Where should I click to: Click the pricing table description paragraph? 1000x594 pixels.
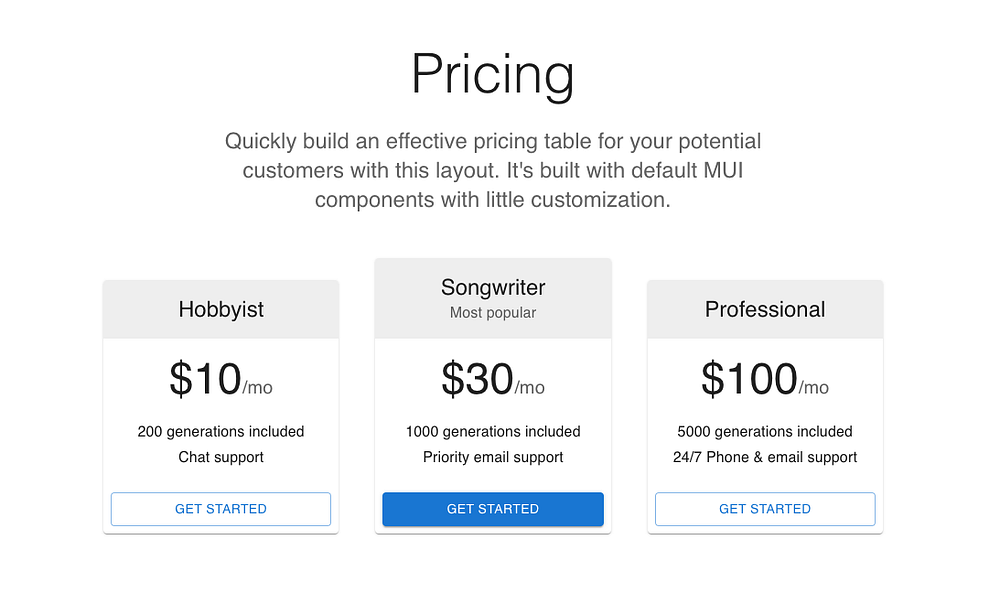coord(493,170)
